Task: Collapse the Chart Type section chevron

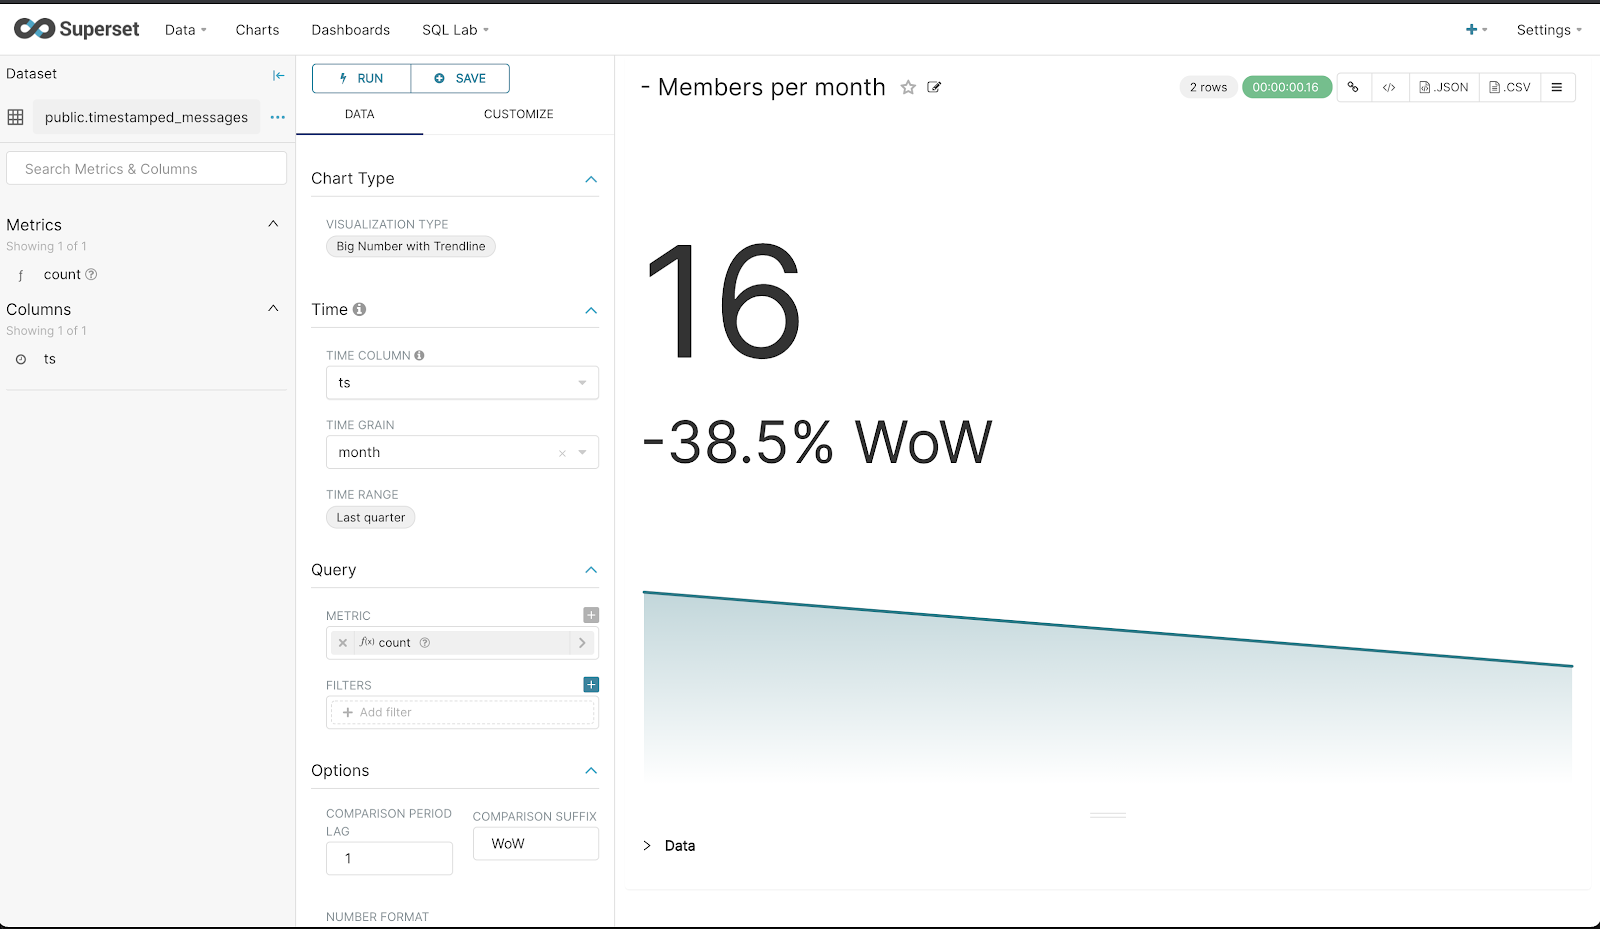Action: point(592,179)
